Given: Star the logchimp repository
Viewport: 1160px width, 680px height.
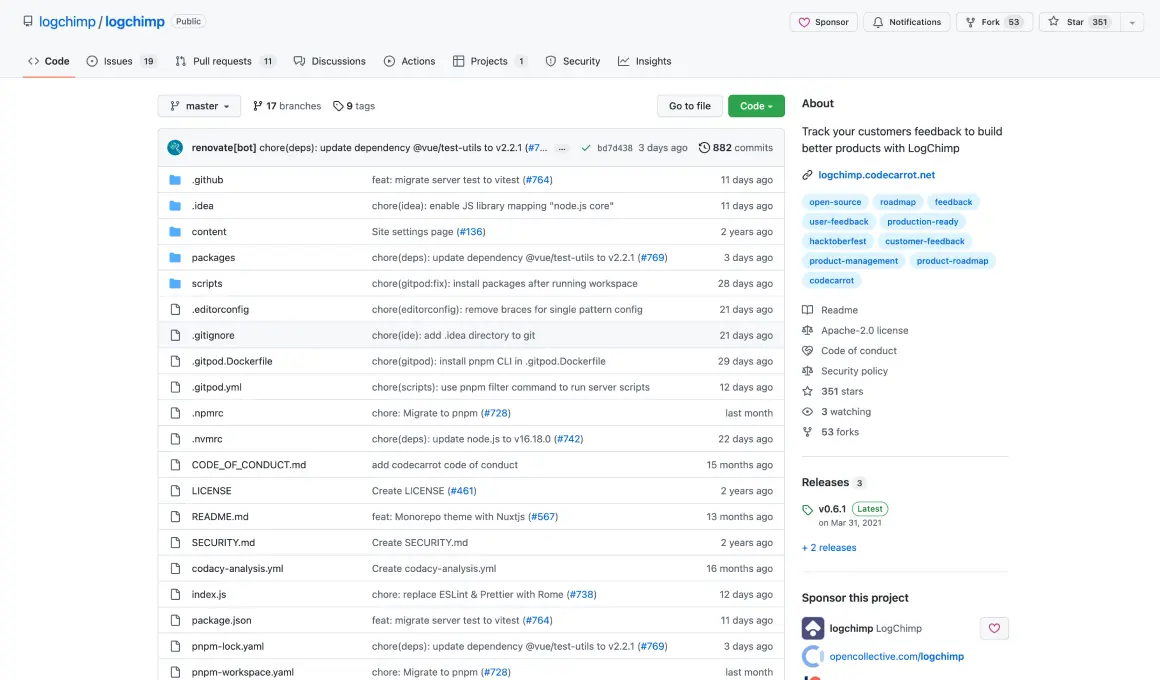Looking at the screenshot, I should (x=1072, y=21).
